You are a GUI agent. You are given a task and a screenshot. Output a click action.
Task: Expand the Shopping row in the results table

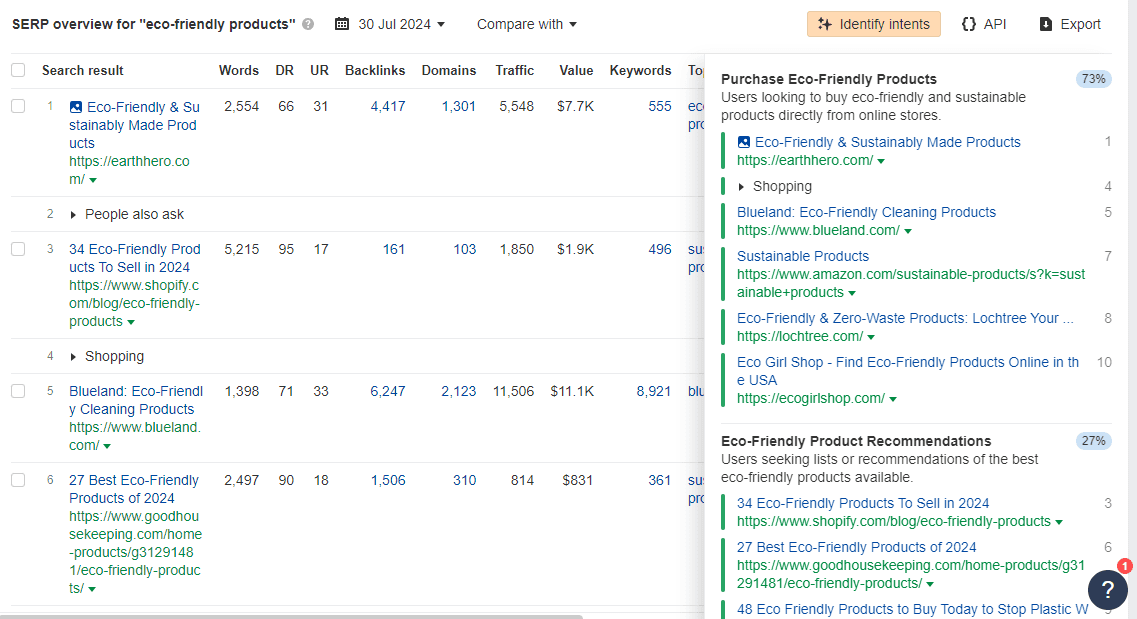[73, 357]
